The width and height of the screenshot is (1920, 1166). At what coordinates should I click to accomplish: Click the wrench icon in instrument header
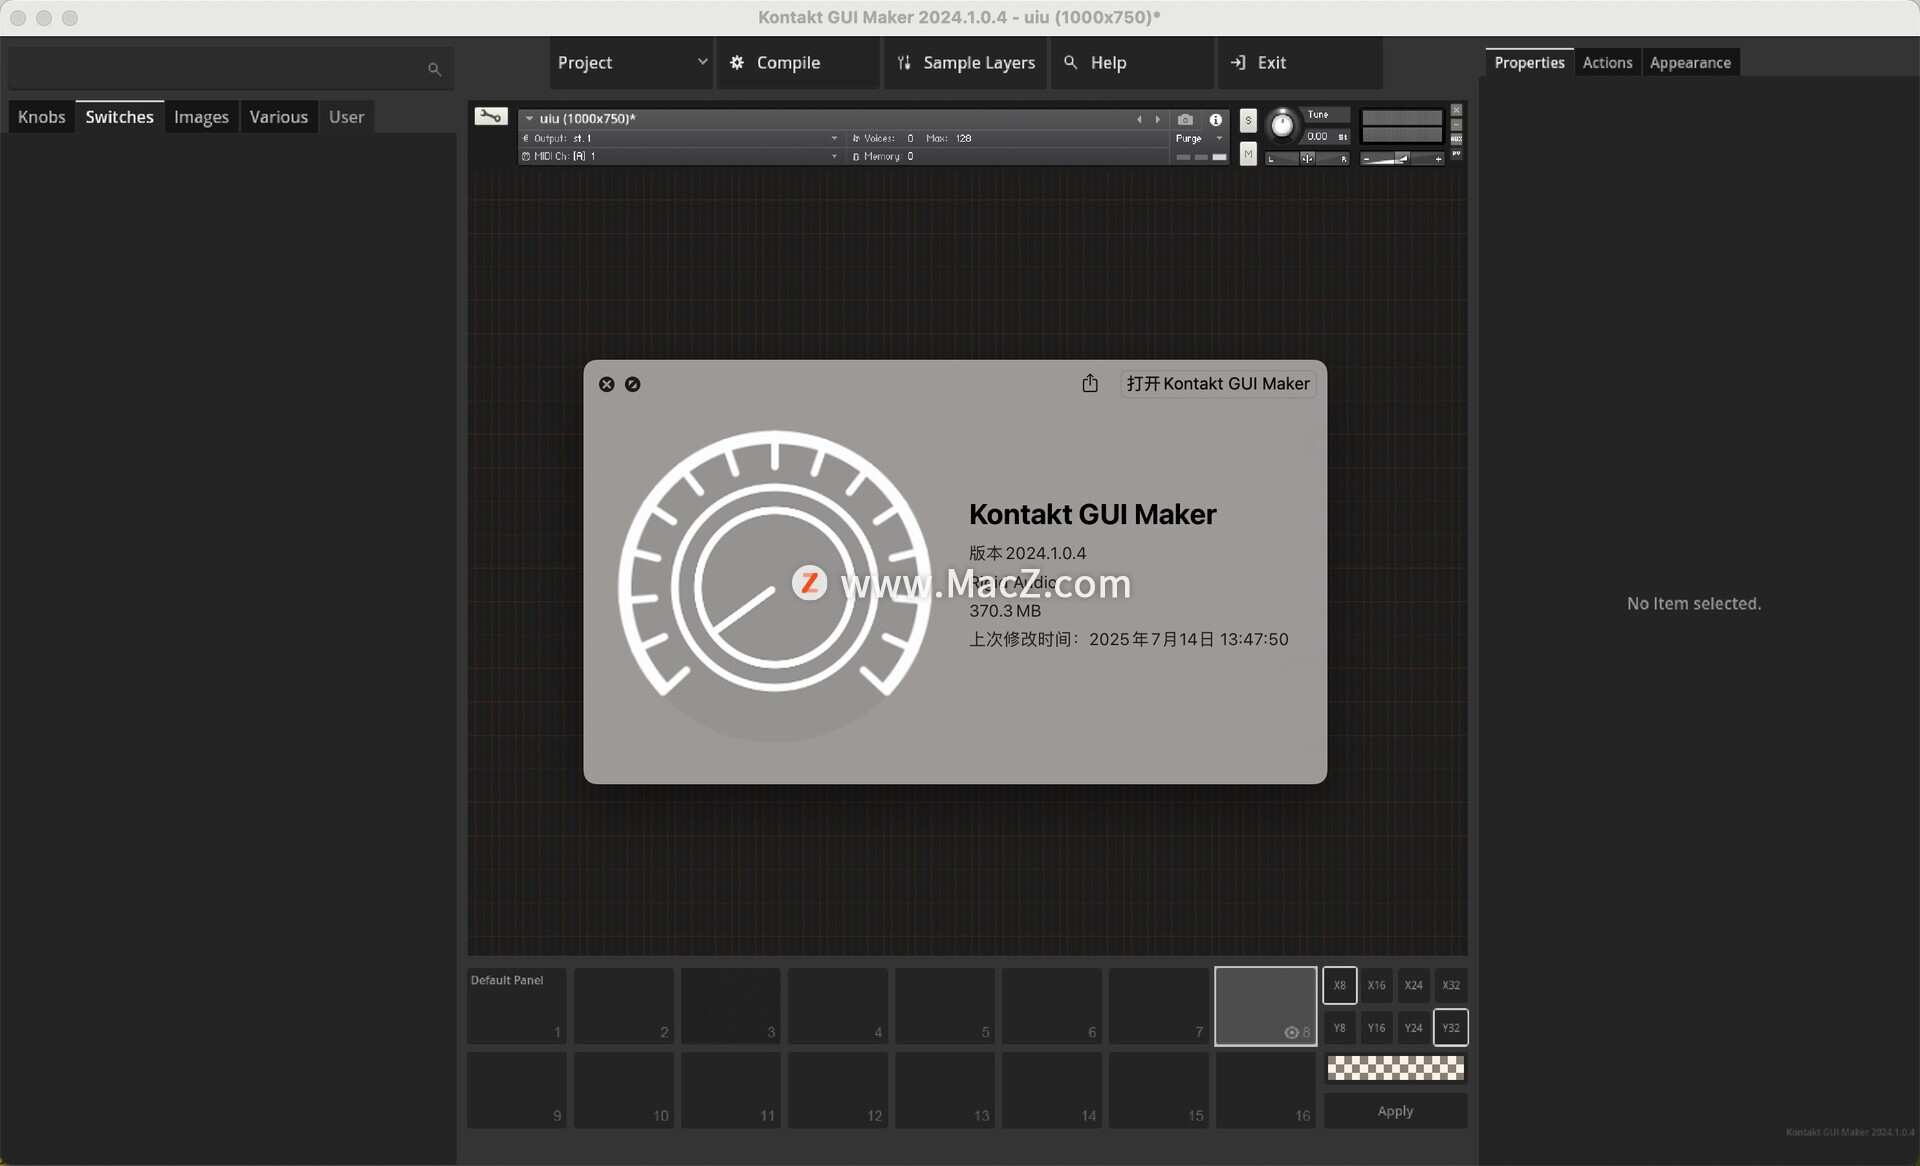pos(490,117)
